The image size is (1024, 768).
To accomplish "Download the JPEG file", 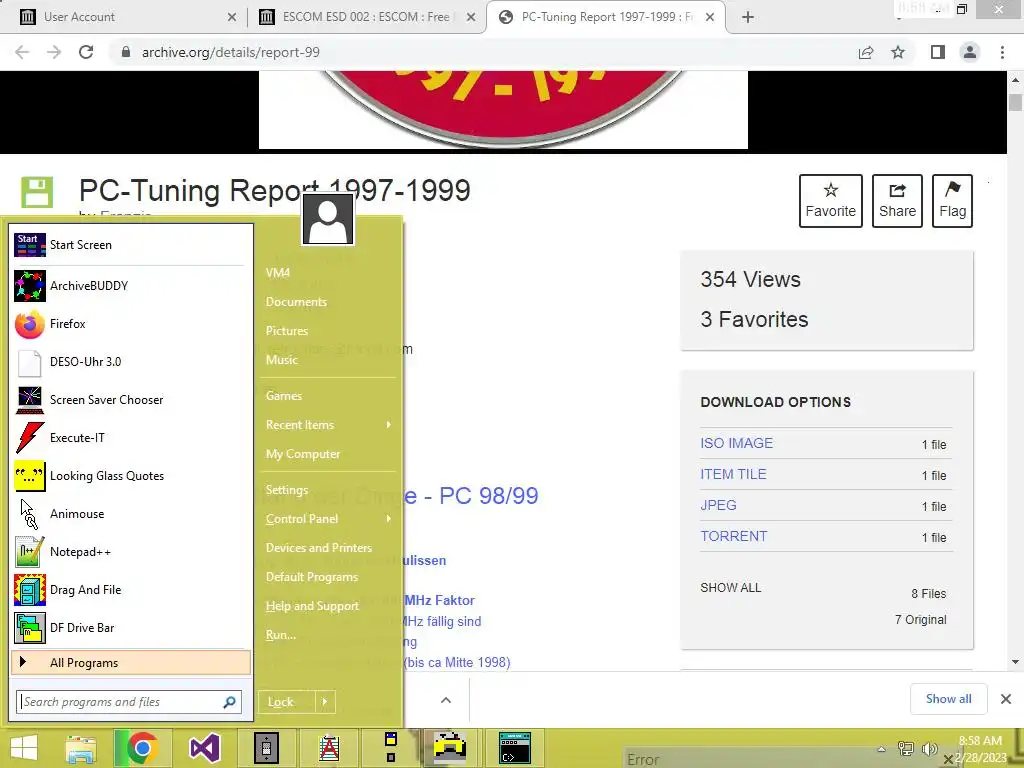I will pos(718,505).
